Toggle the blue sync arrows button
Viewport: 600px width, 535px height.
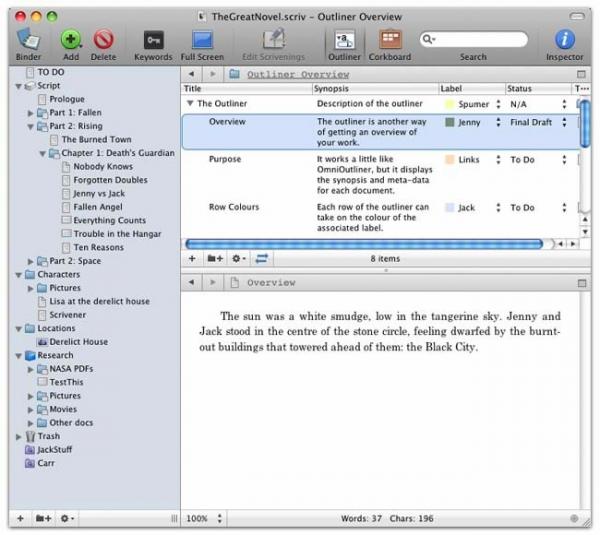[x=262, y=259]
